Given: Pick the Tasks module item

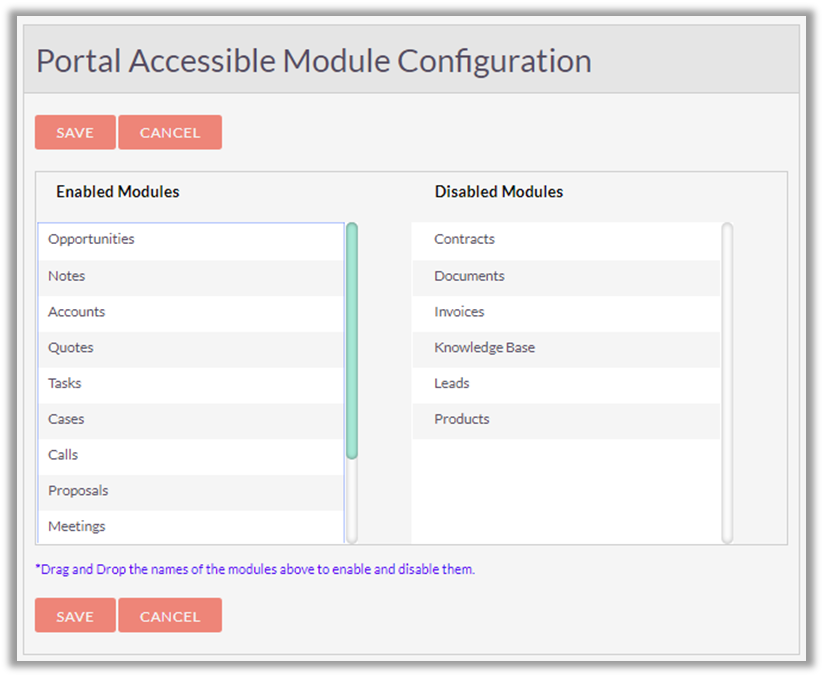Looking at the screenshot, I should [65, 383].
